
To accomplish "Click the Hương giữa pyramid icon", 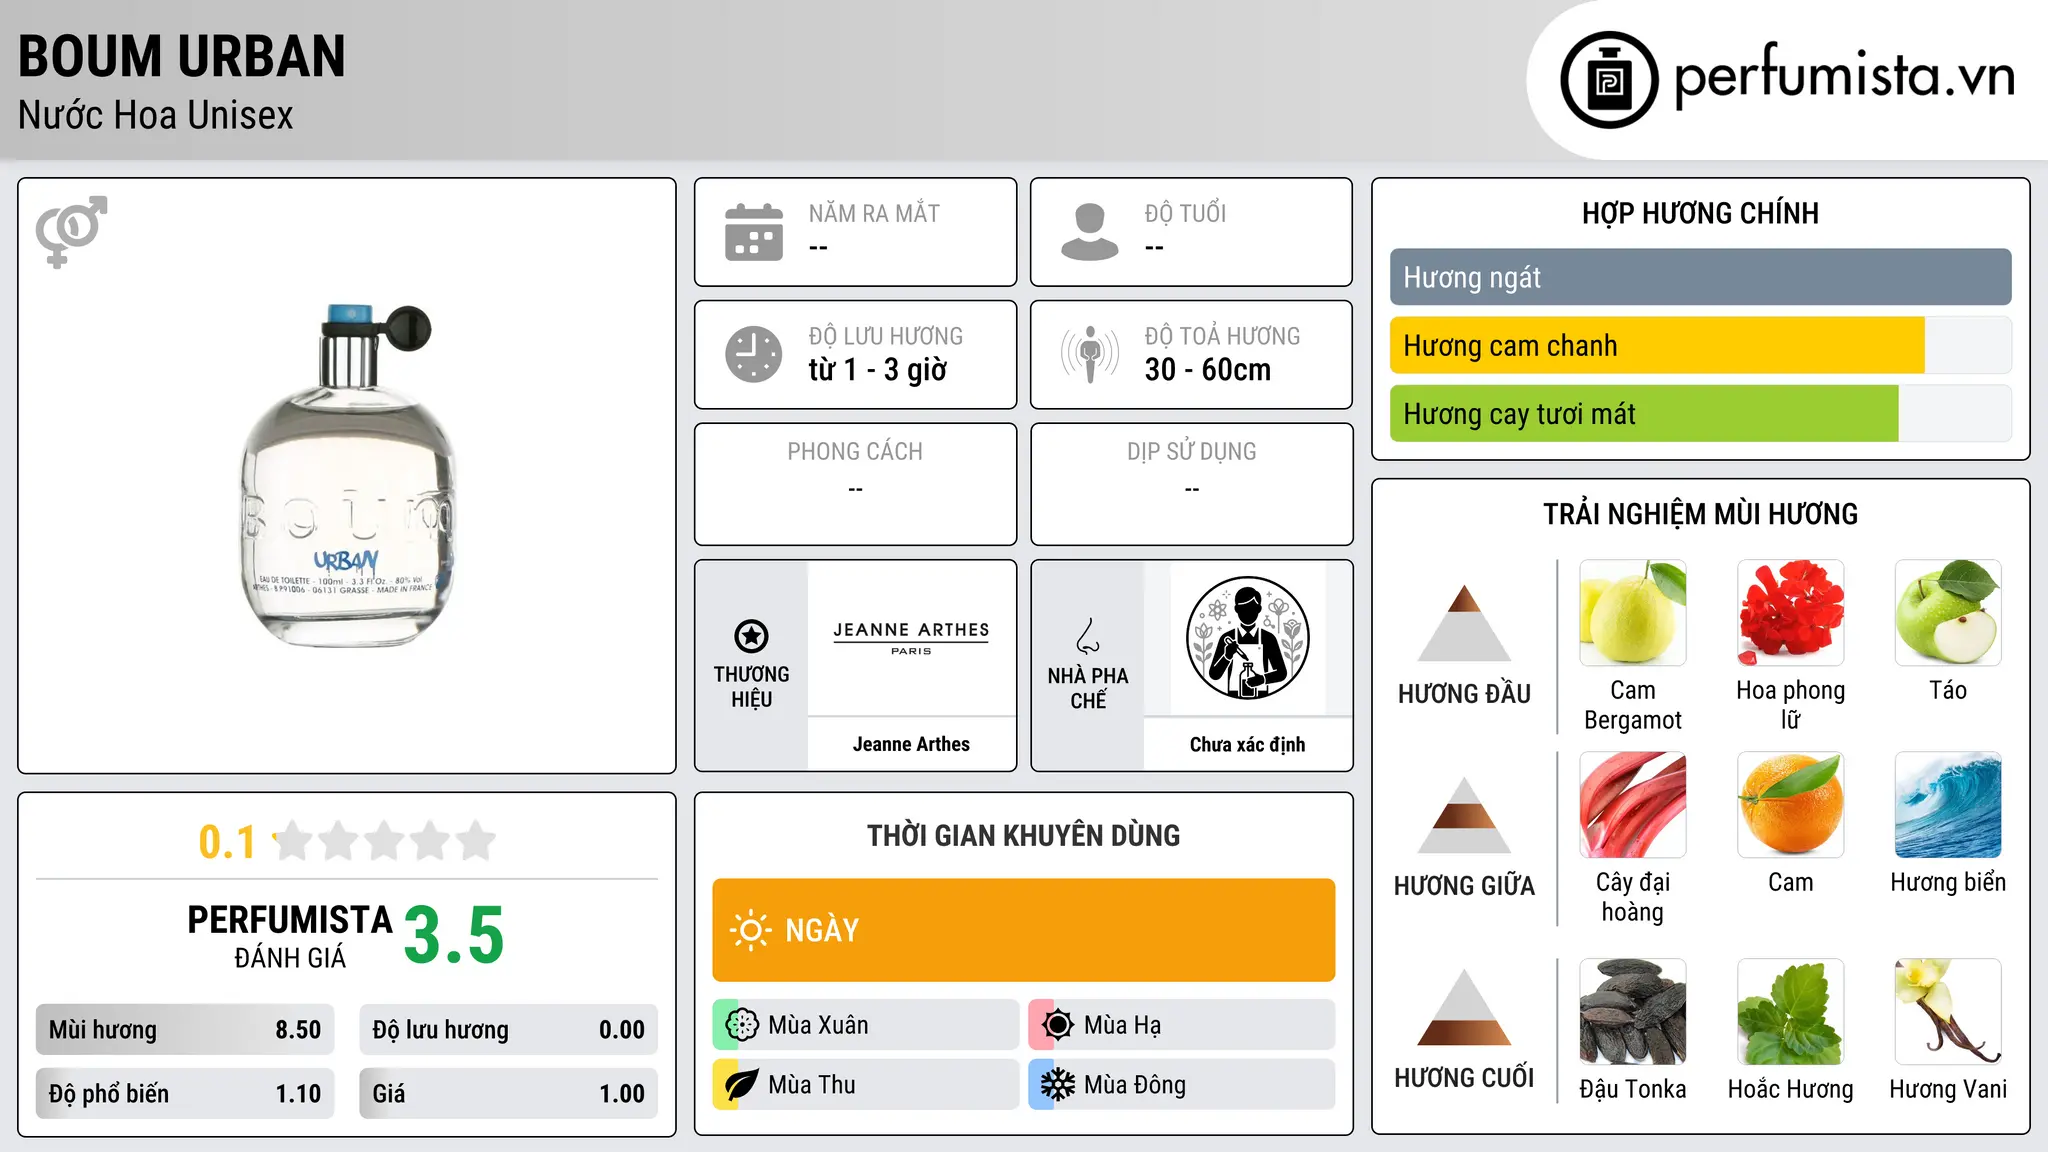I will (x=1464, y=815).
